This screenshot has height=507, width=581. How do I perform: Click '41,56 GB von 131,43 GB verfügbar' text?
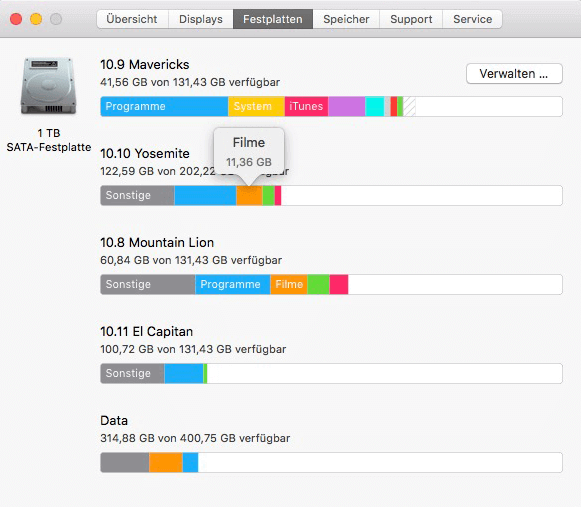pyautogui.click(x=190, y=82)
